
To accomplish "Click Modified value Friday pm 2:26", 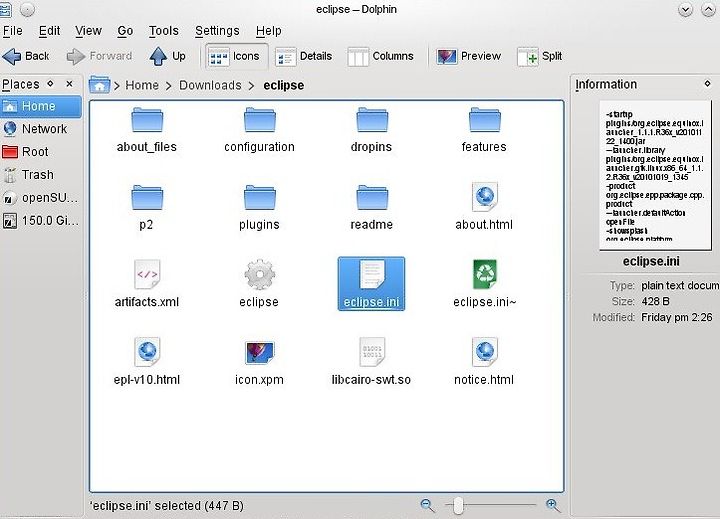I will tap(677, 317).
